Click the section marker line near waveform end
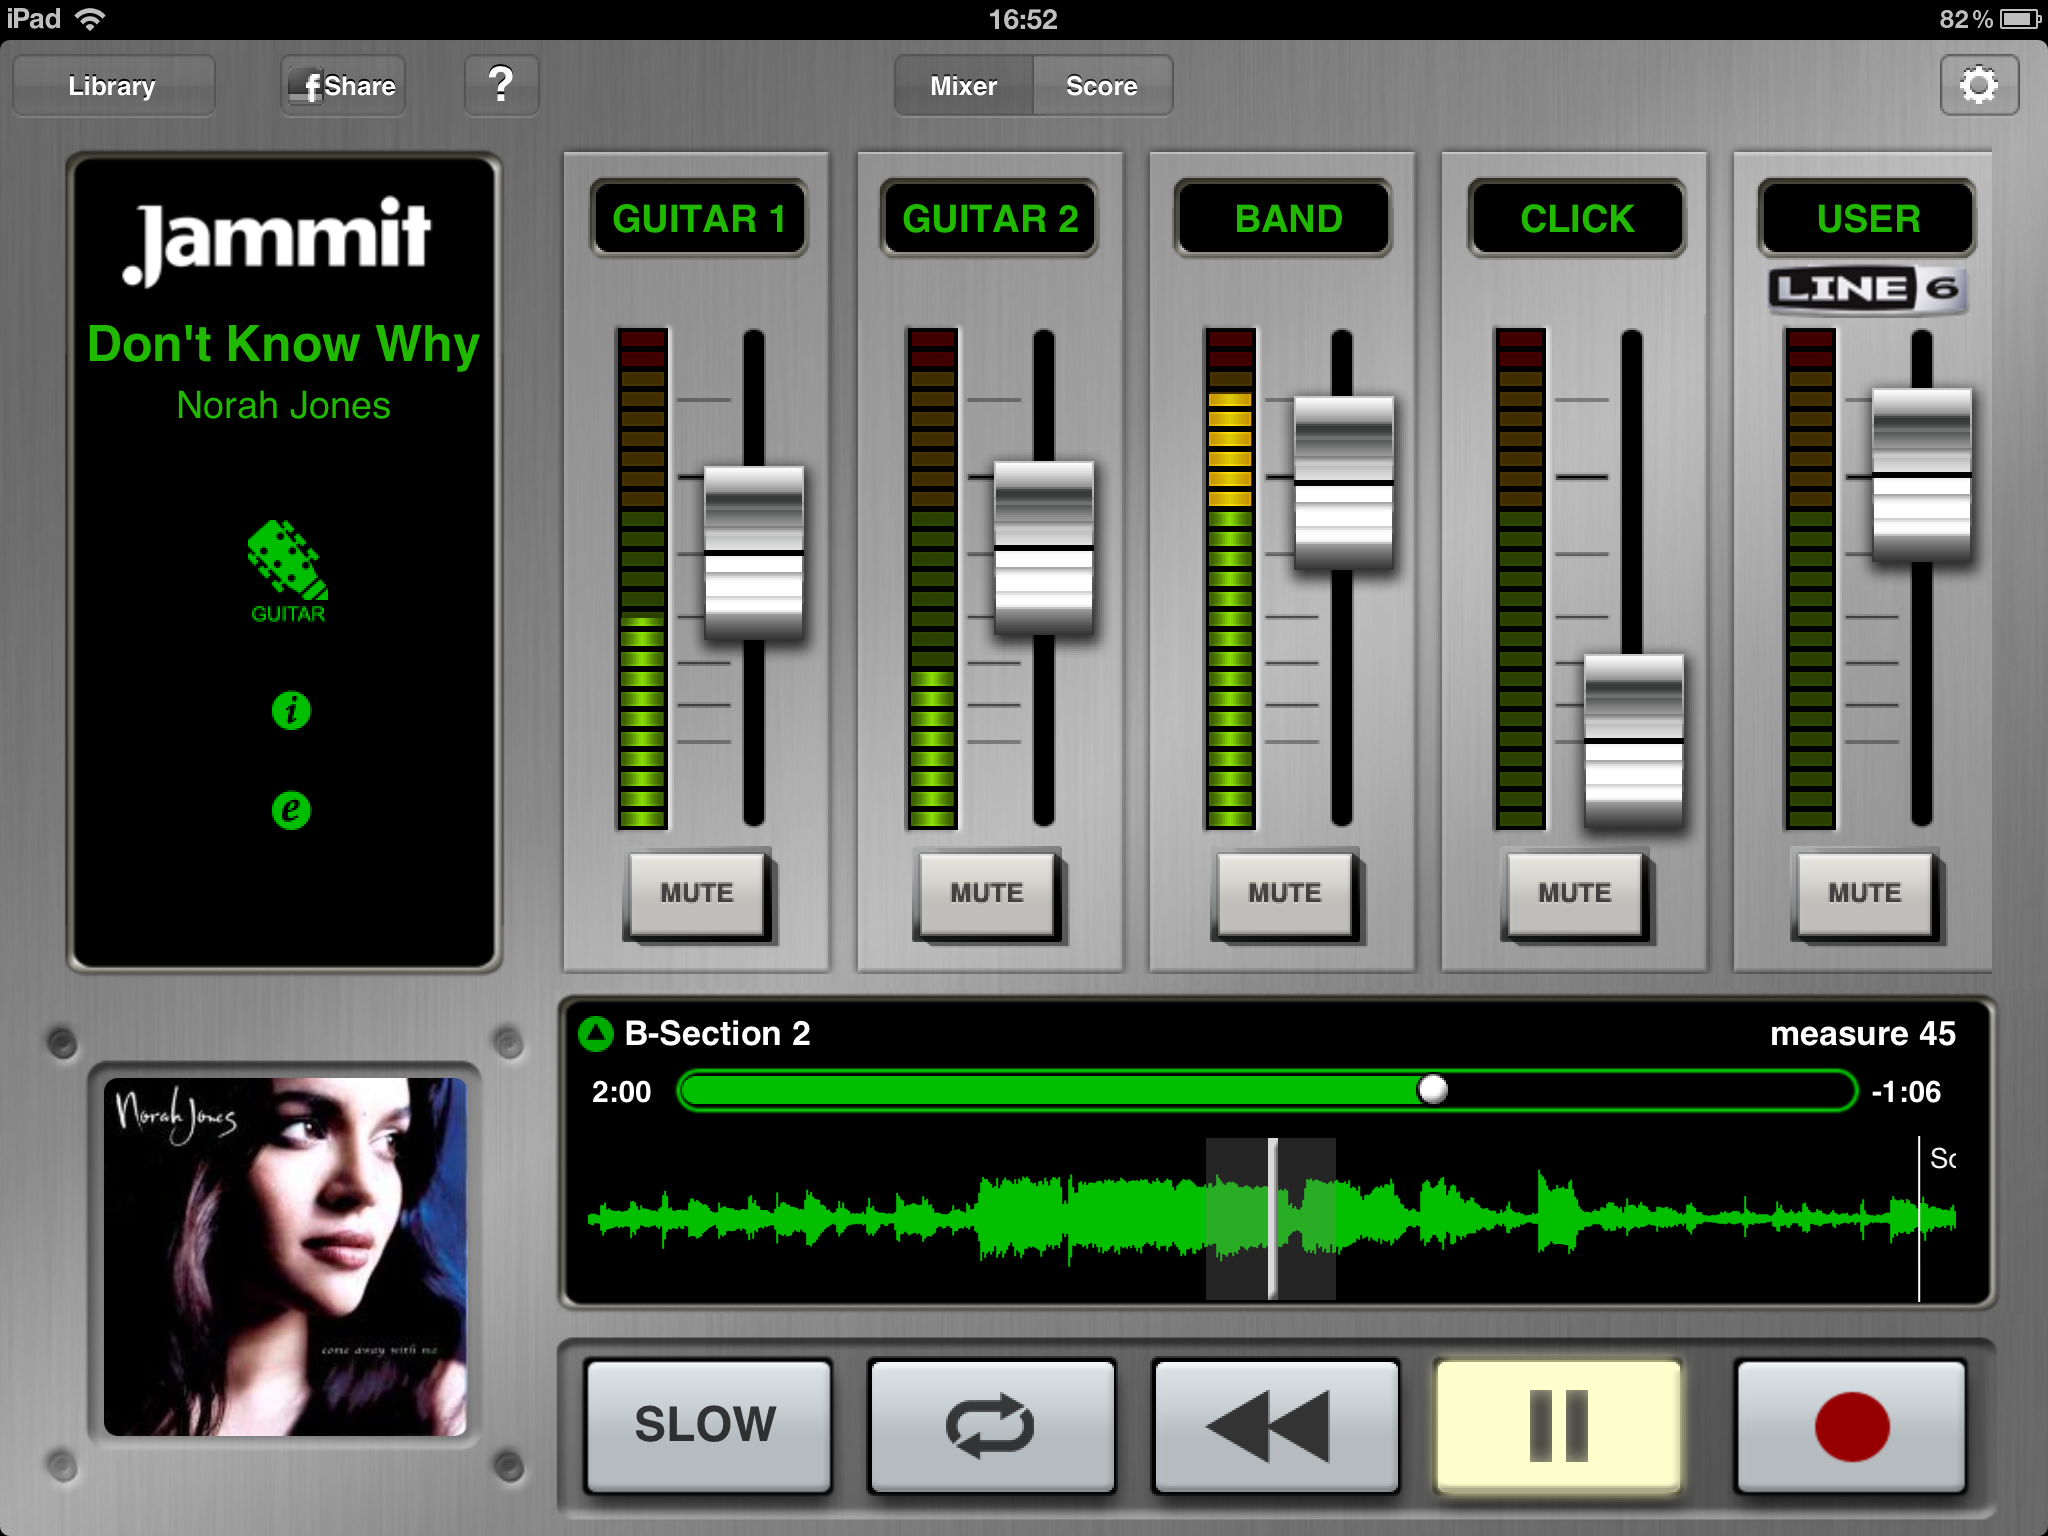2048x1536 pixels. (x=1919, y=1218)
